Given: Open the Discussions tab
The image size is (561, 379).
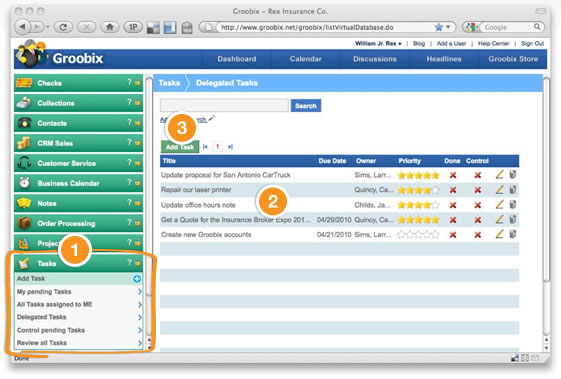Looking at the screenshot, I should click(x=375, y=59).
